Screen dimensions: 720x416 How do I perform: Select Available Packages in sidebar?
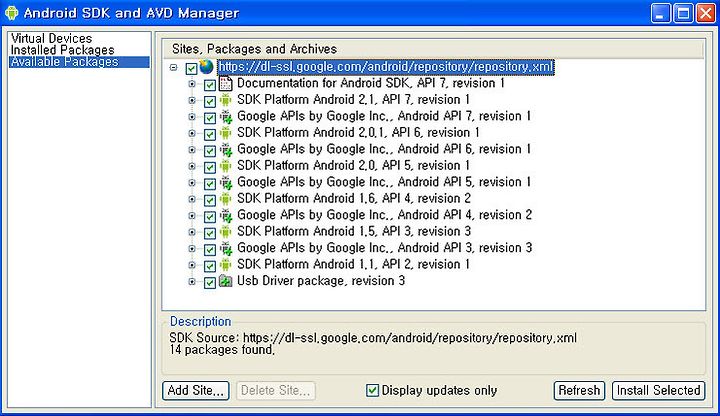(x=79, y=62)
